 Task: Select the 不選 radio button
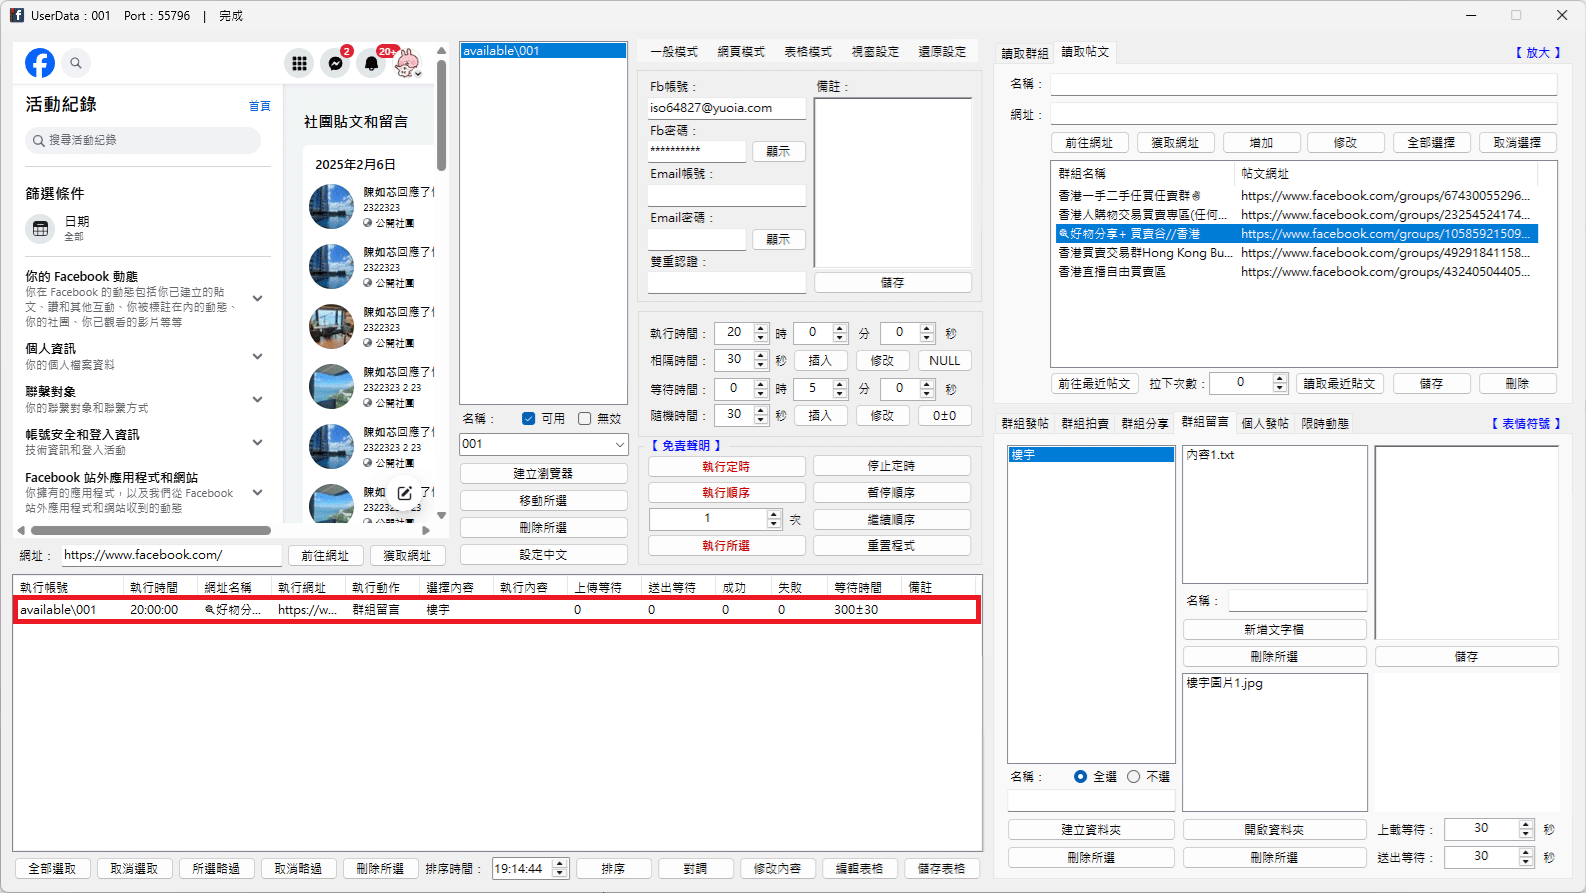pos(1133,776)
